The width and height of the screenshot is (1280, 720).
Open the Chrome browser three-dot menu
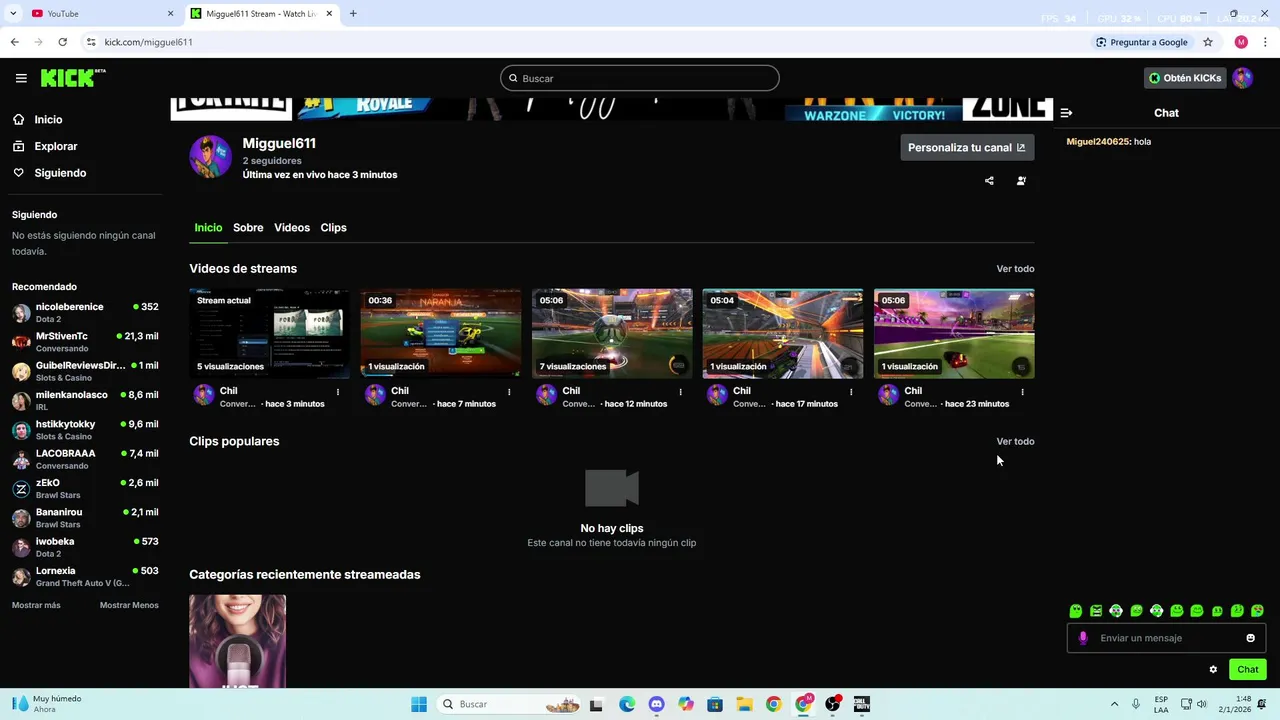(x=1266, y=42)
